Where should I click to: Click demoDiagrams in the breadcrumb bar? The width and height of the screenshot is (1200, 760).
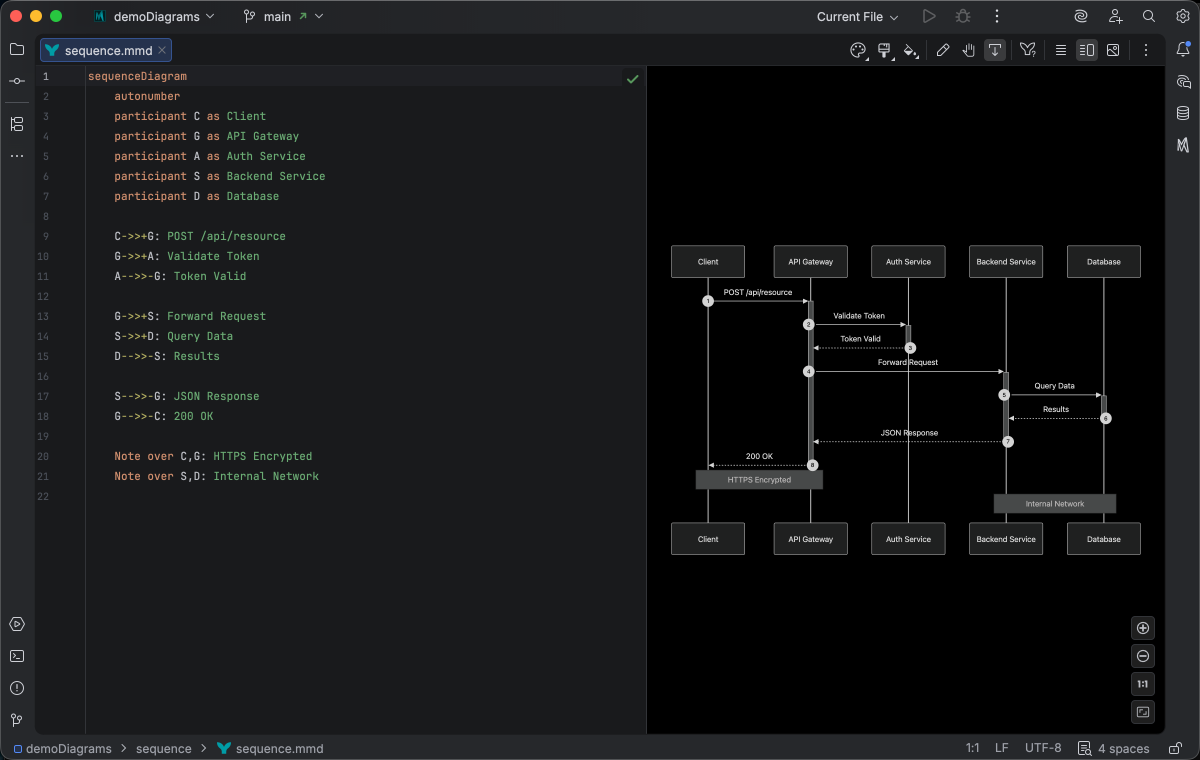point(62,748)
